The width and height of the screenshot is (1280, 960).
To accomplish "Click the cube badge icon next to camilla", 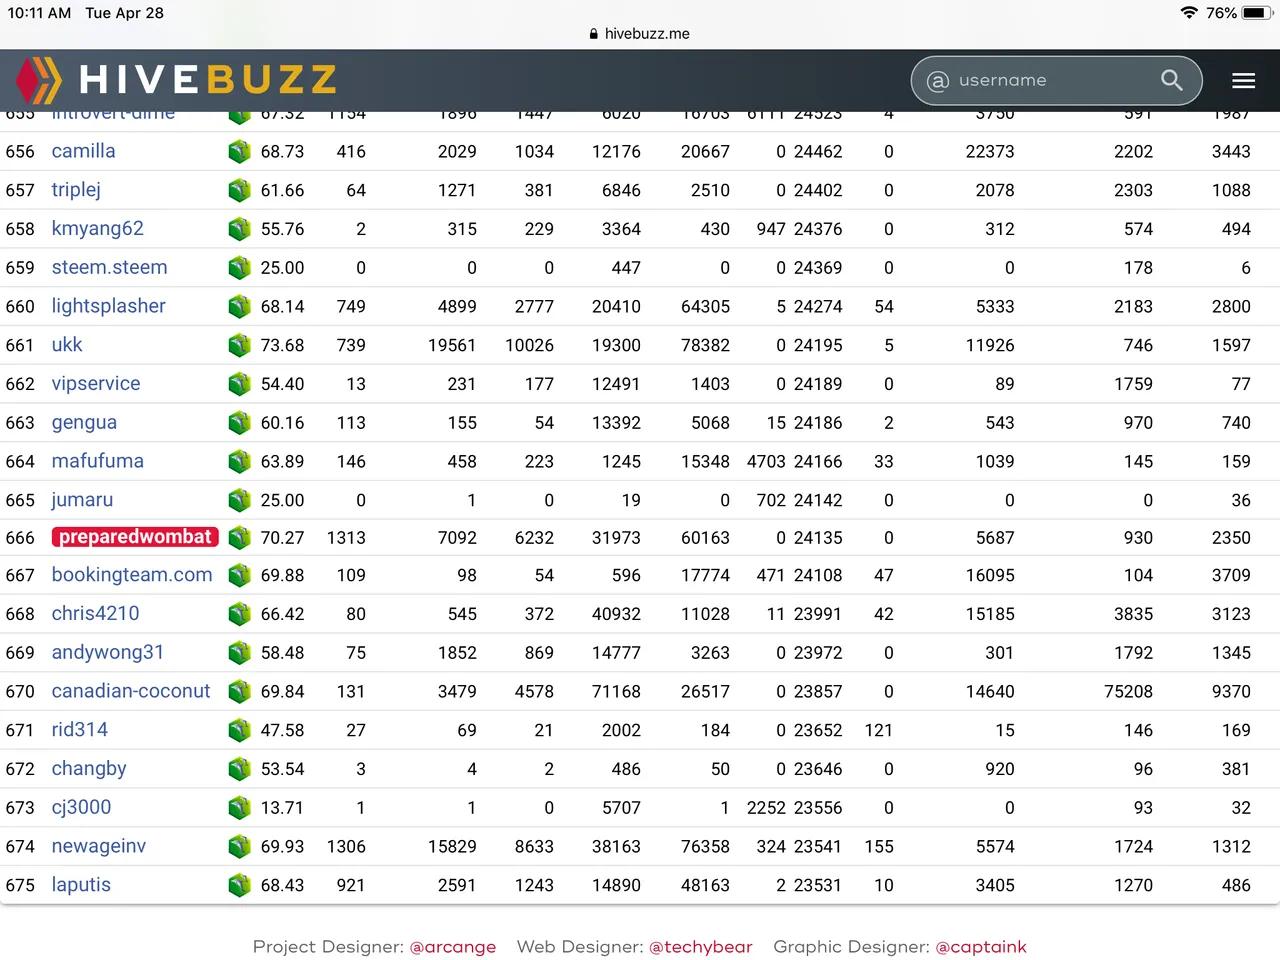I will [x=240, y=152].
